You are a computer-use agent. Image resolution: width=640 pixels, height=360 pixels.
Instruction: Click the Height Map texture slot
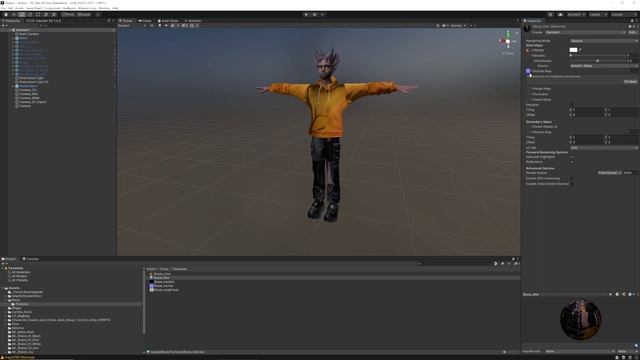click(x=528, y=89)
